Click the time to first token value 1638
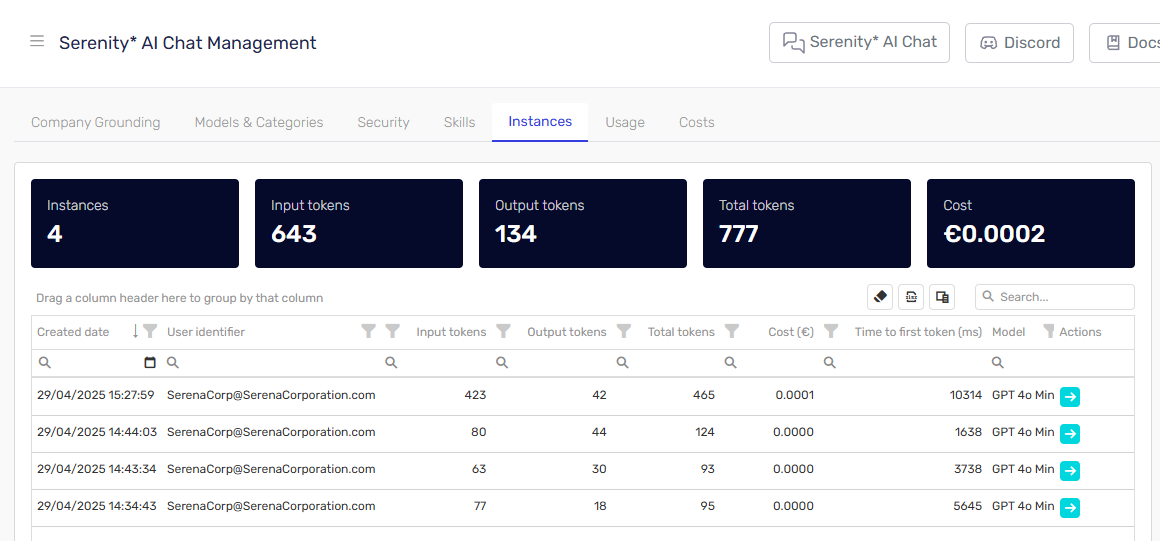The width and height of the screenshot is (1160, 541). pos(968,432)
